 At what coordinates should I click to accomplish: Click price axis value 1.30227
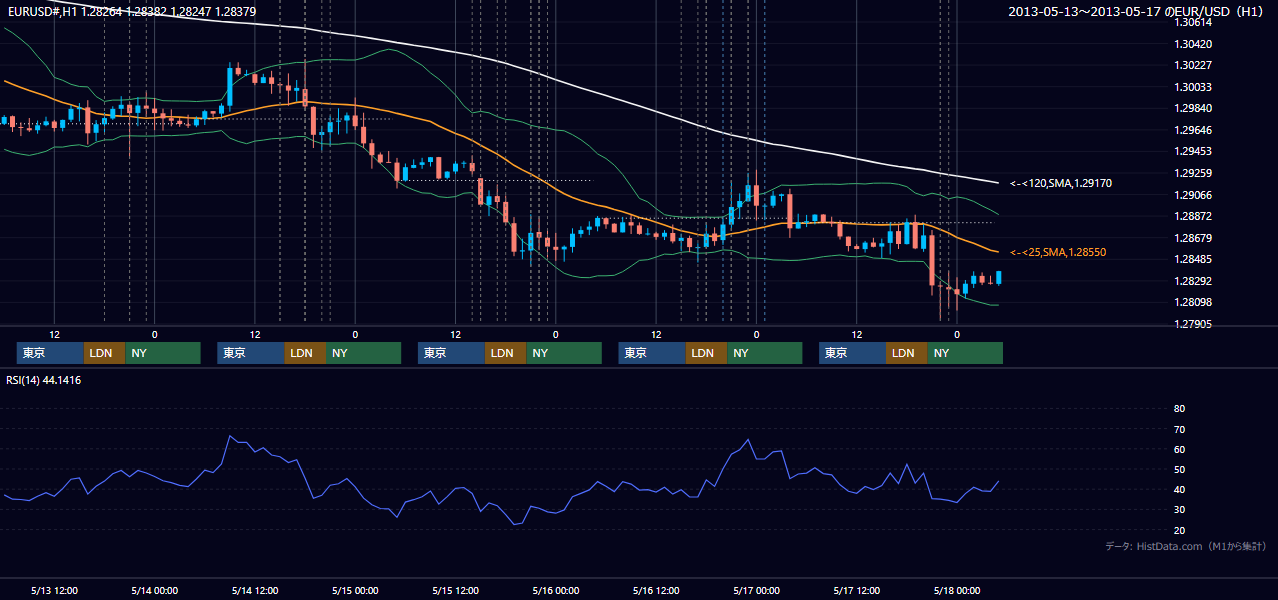(x=1193, y=65)
